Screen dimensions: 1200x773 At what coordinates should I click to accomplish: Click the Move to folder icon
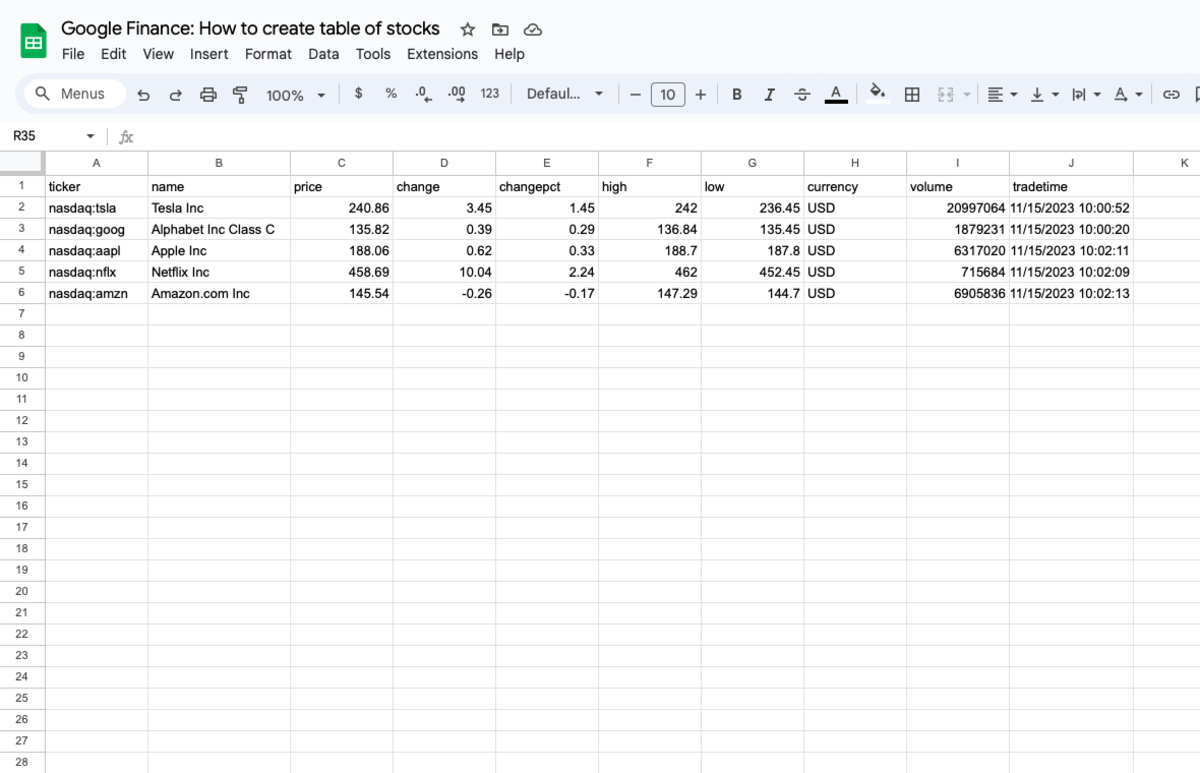click(500, 29)
